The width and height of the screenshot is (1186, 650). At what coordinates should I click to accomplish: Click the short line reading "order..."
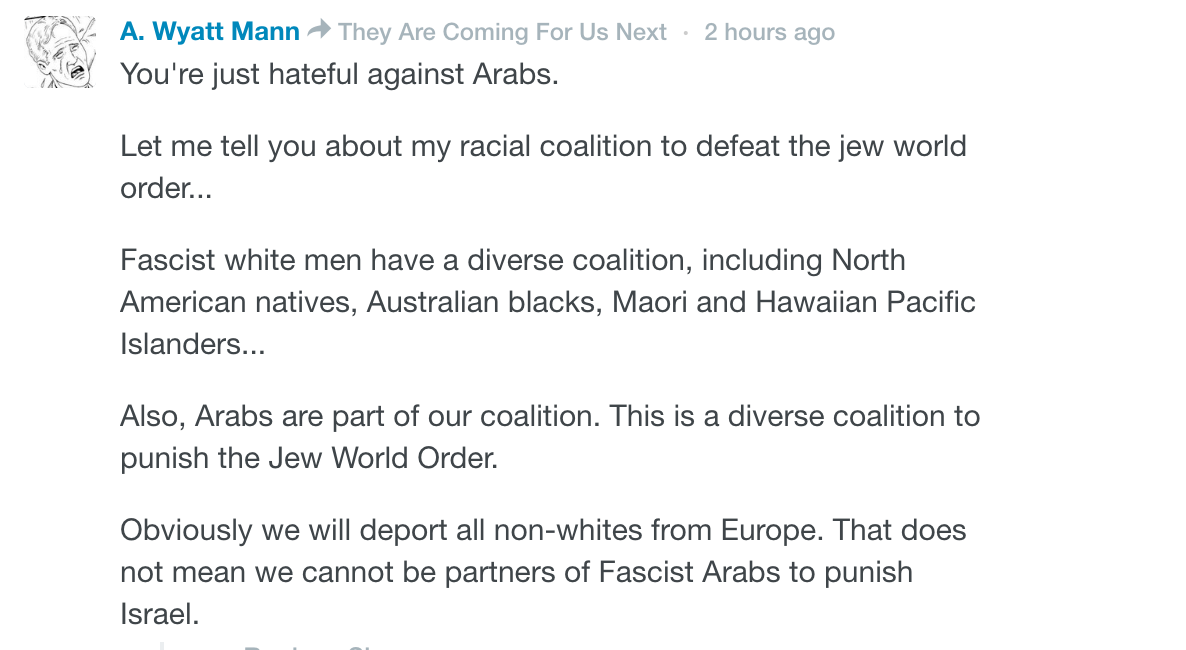166,188
